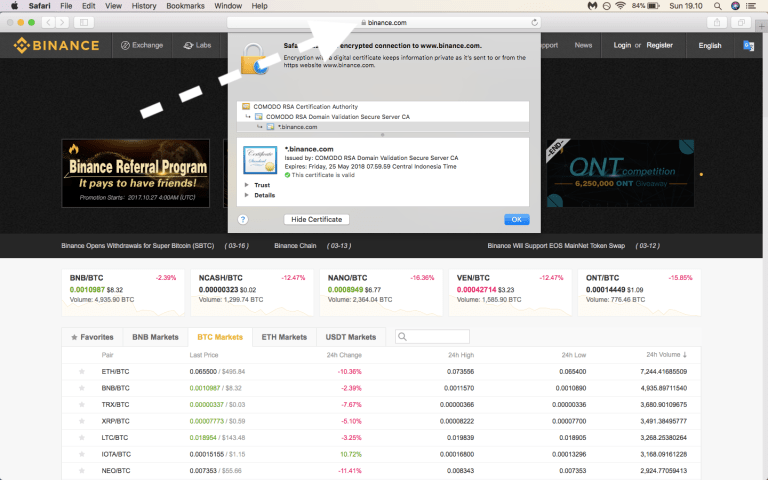This screenshot has width=768, height=480.
Task: Switch to the Favorites tab
Action: tap(93, 337)
